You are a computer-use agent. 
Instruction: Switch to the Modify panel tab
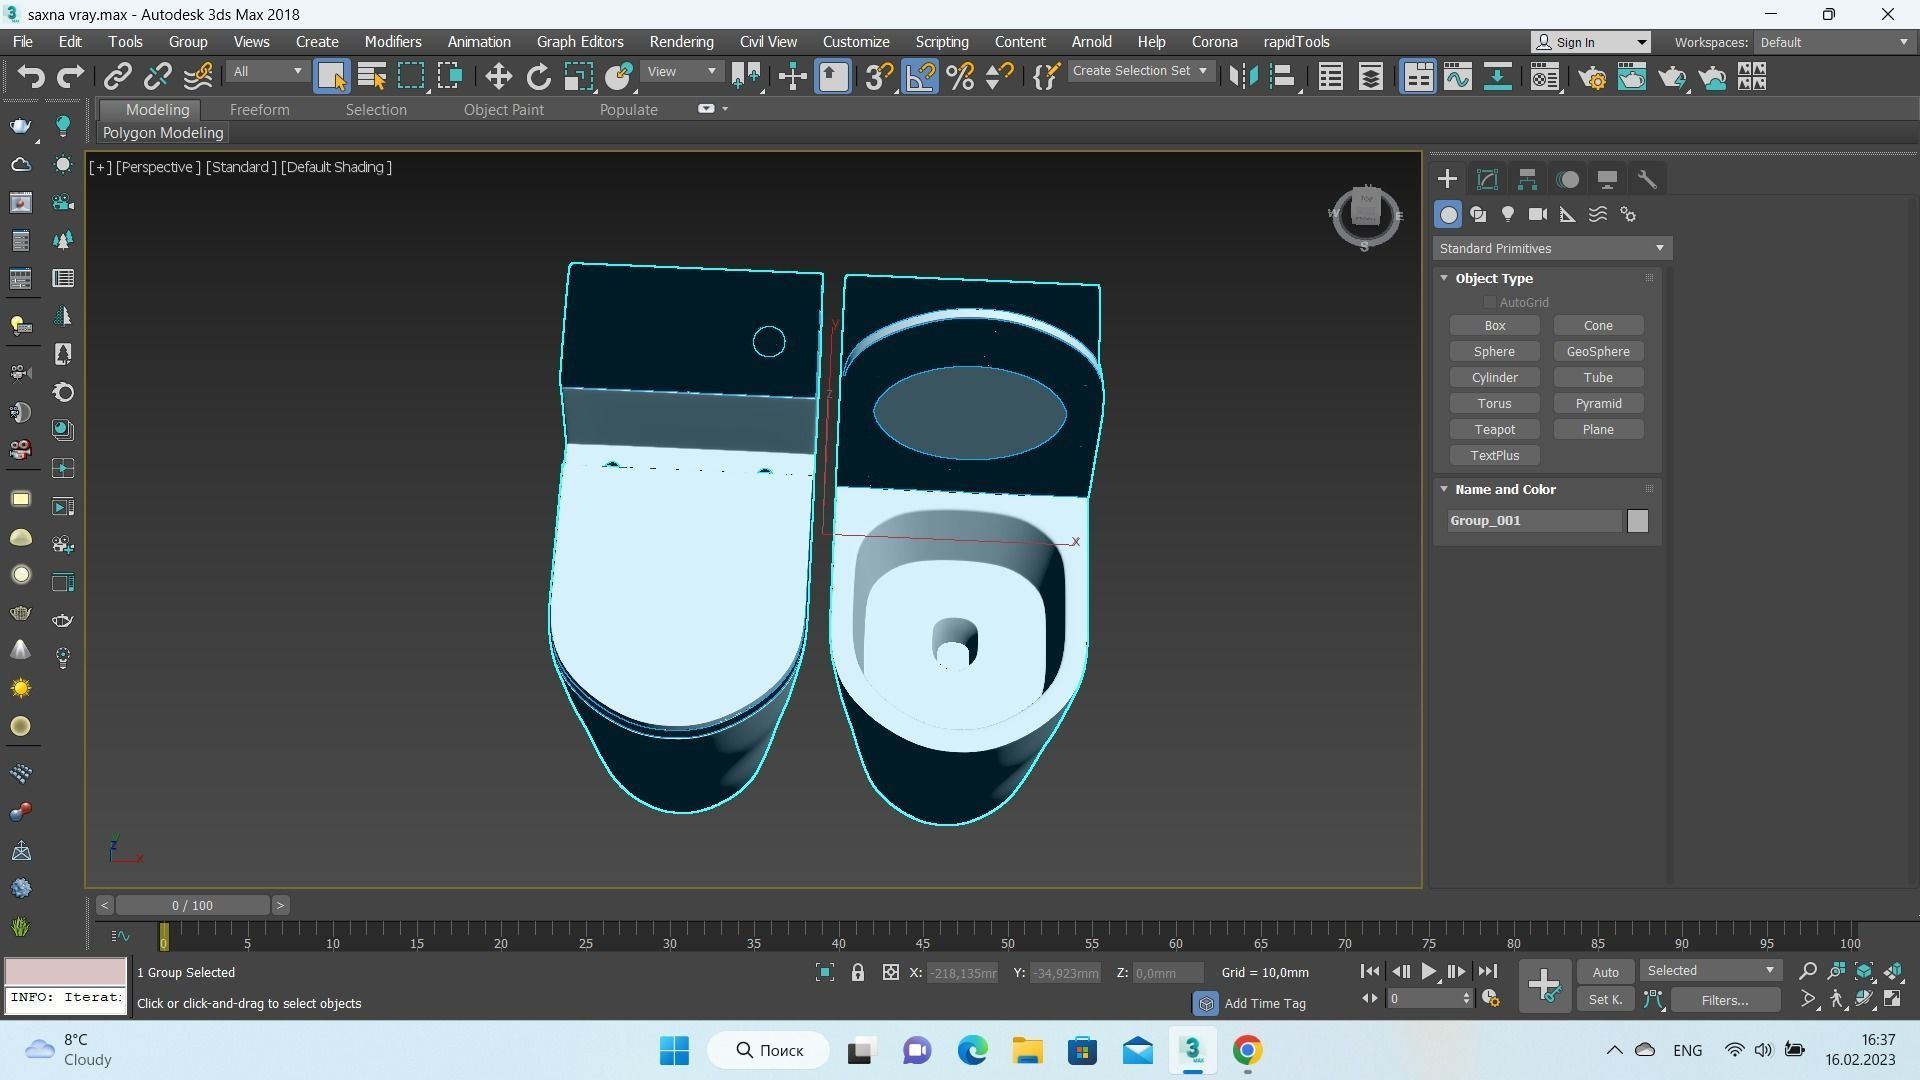coord(1487,180)
